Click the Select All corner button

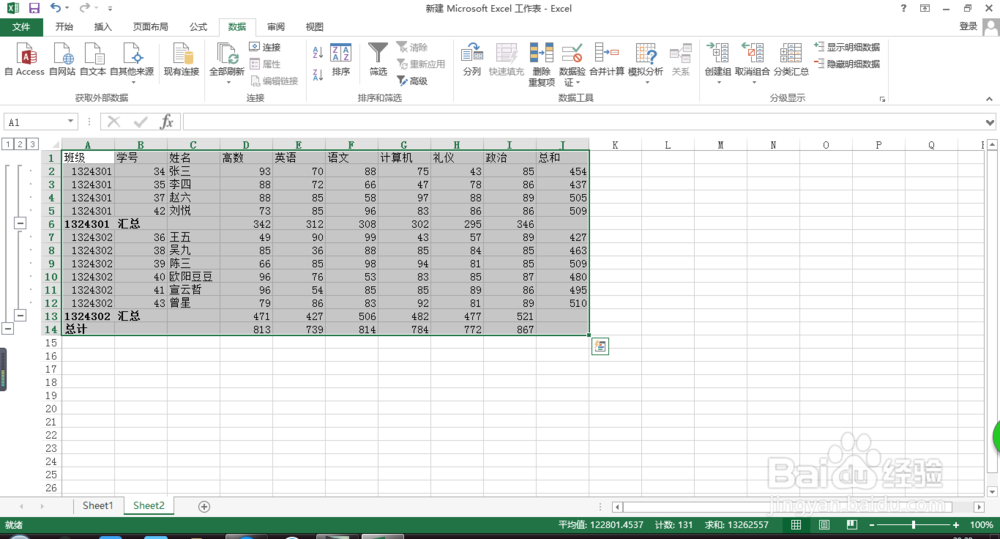(52, 144)
